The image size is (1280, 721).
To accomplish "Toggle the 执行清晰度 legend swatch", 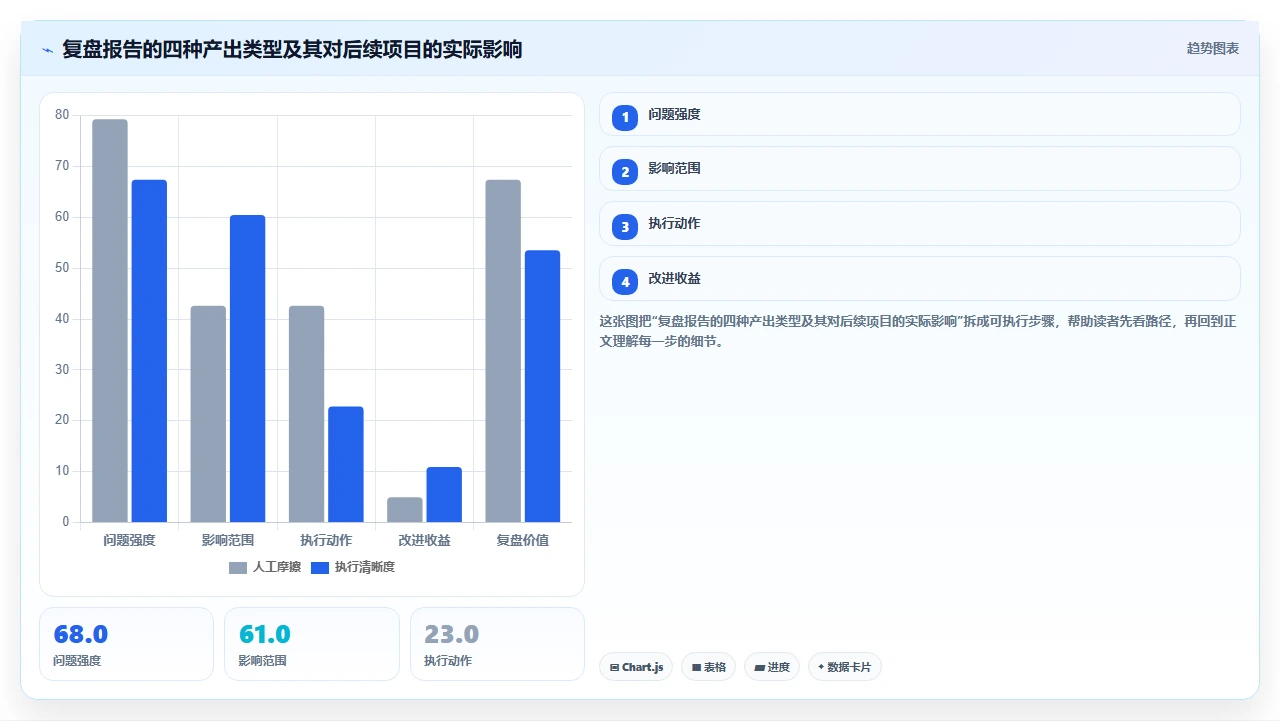I will (320, 568).
